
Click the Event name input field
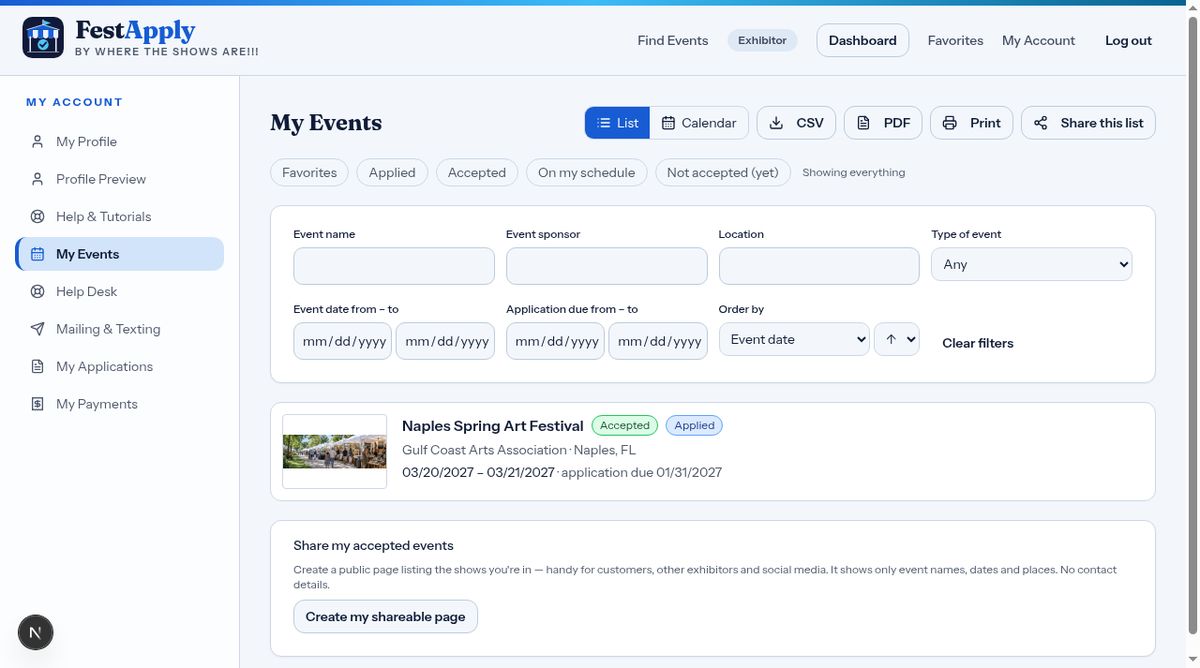pyautogui.click(x=394, y=266)
